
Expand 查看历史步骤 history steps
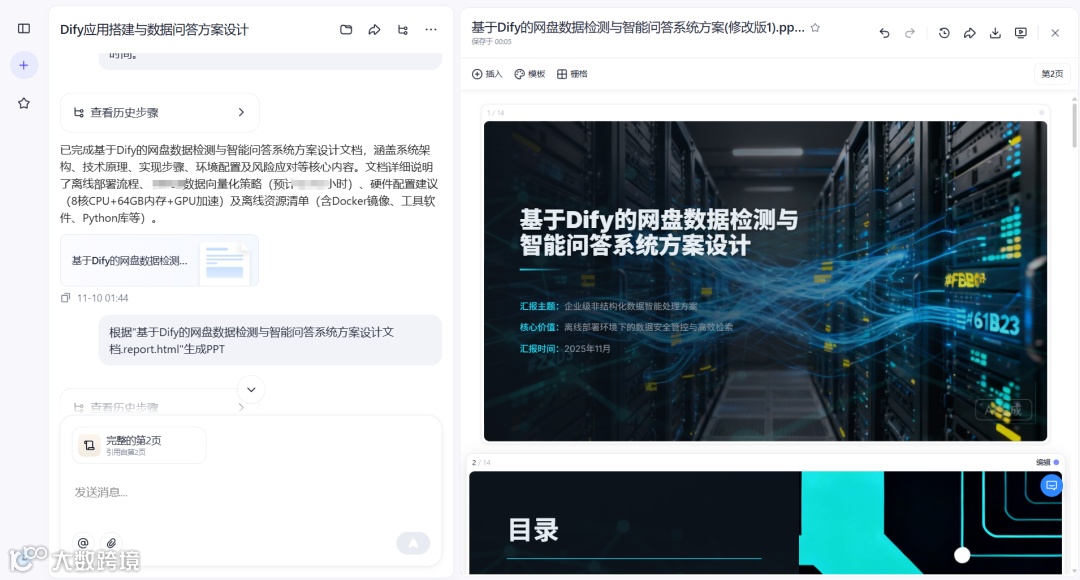click(x=160, y=112)
